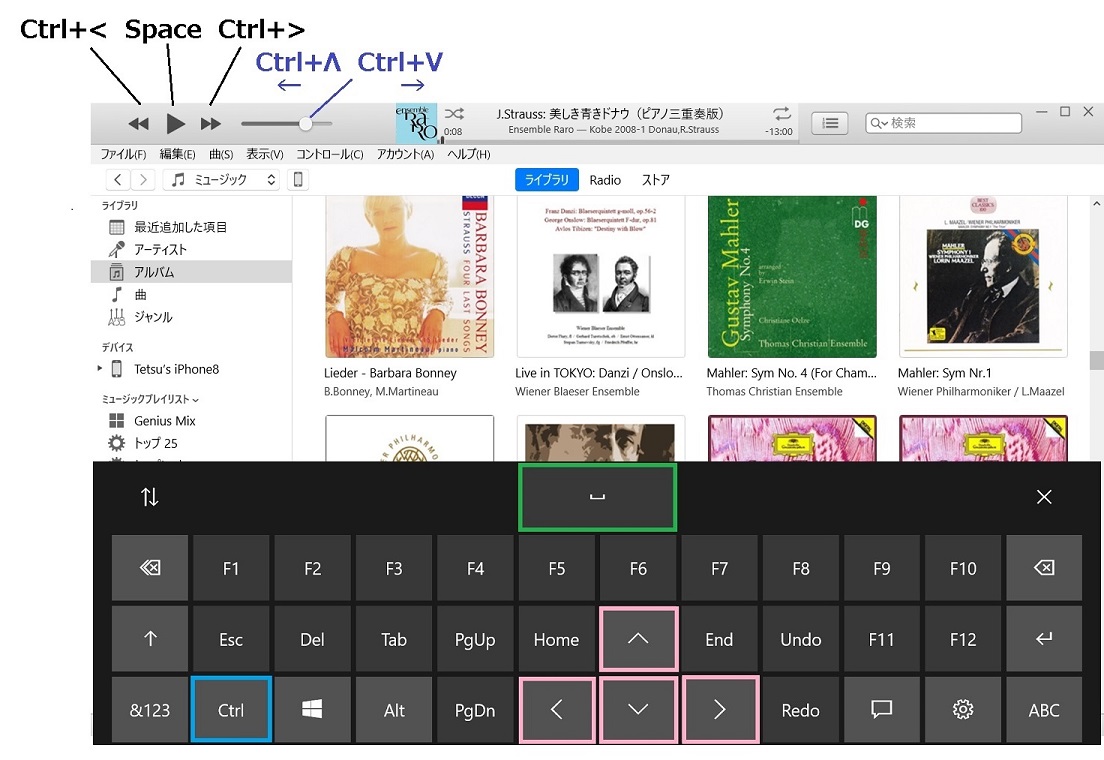This screenshot has width=1104, height=760.
Task: Tap the space bar key
Action: pyautogui.click(x=598, y=497)
